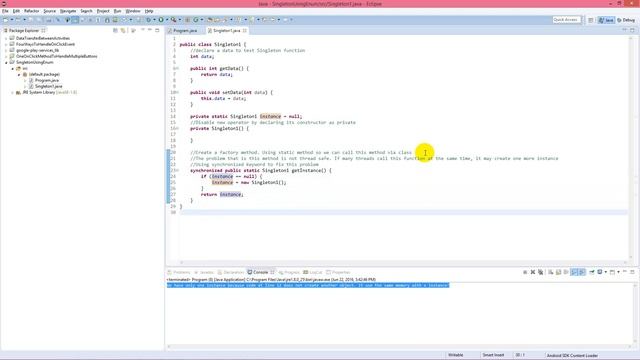Open the Run history dropdown arrow
The height and width of the screenshot is (360, 640).
pyautogui.click(x=167, y=20)
